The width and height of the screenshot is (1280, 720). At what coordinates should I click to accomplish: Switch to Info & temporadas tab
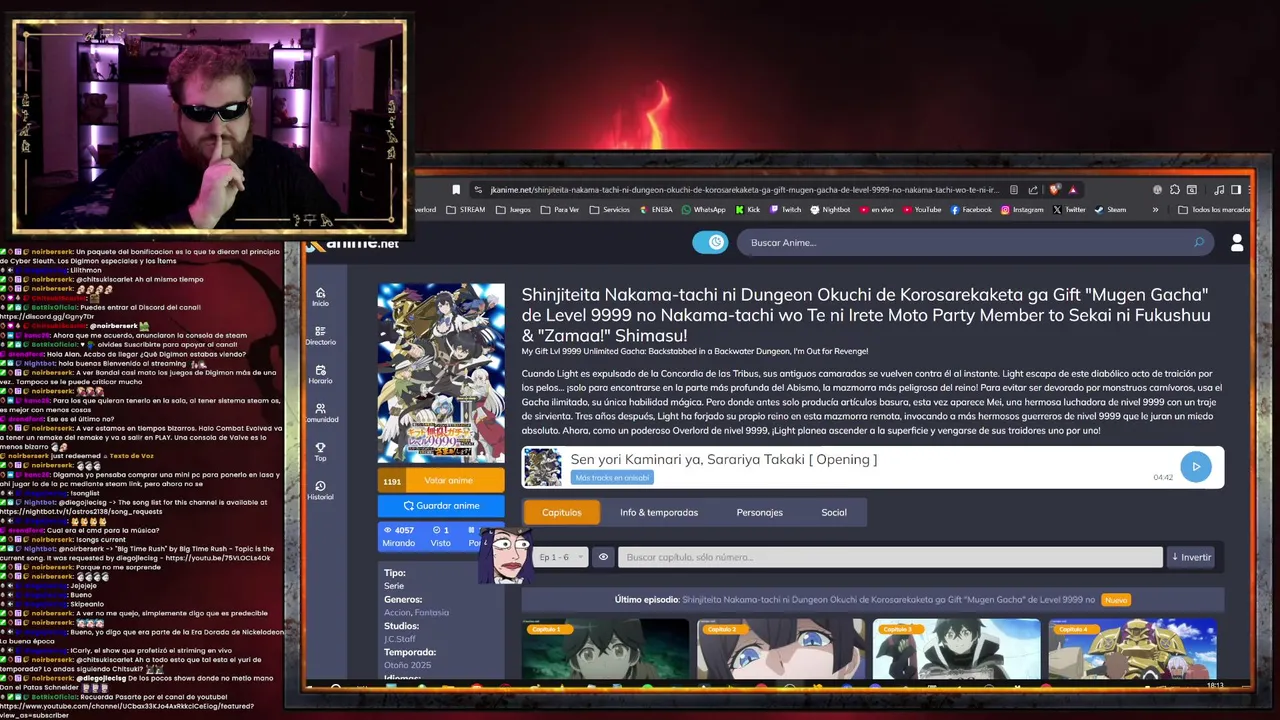(658, 512)
